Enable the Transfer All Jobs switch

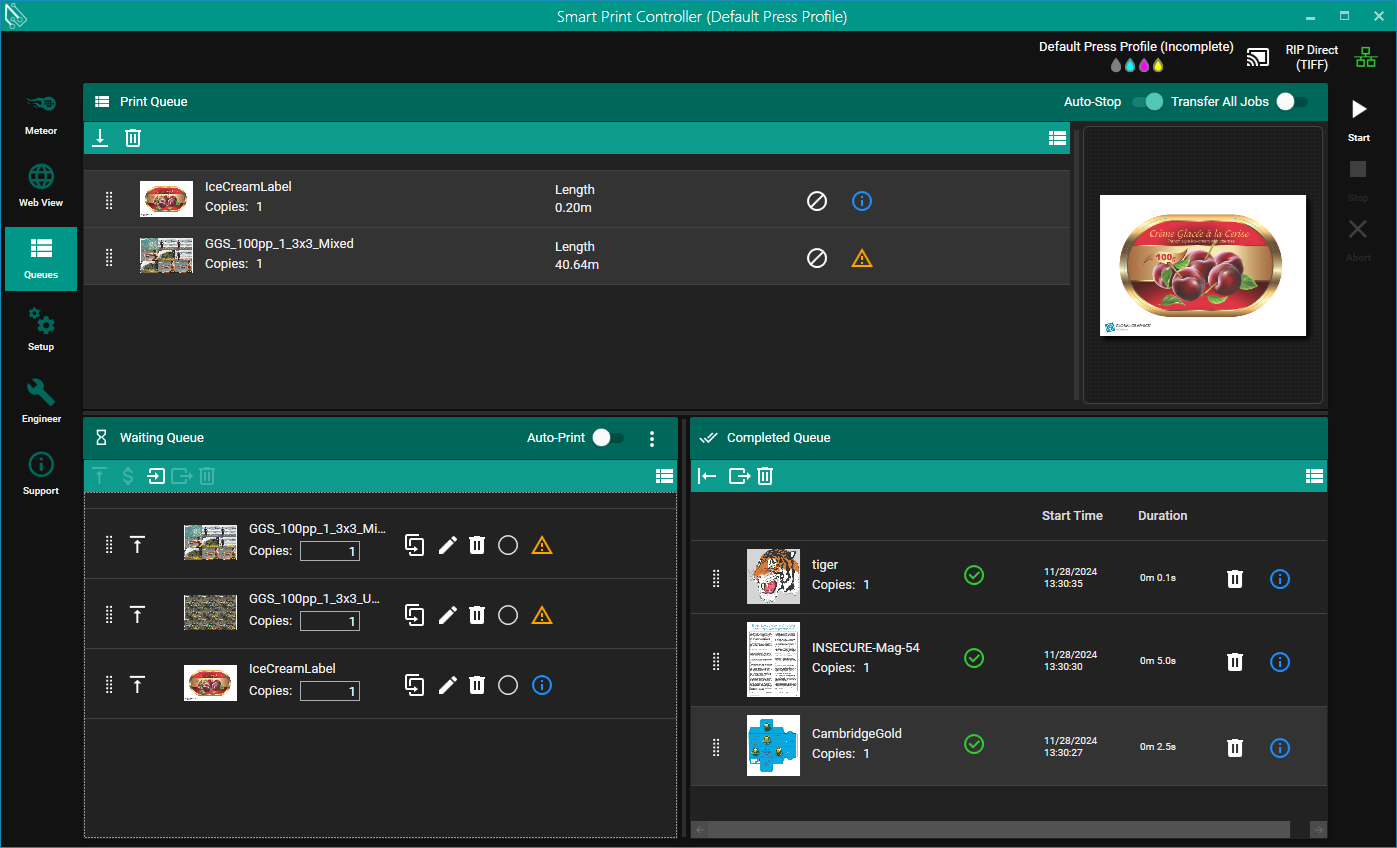(1291, 102)
